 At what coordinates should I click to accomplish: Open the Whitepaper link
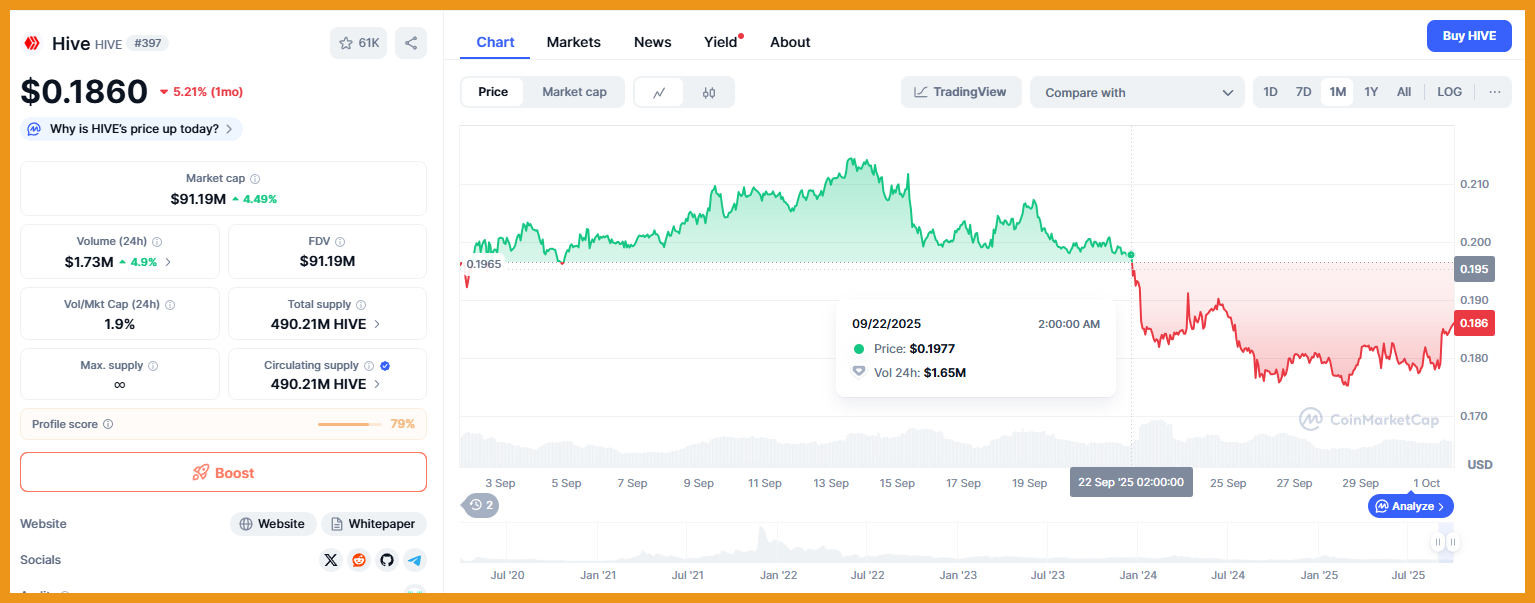pos(373,524)
